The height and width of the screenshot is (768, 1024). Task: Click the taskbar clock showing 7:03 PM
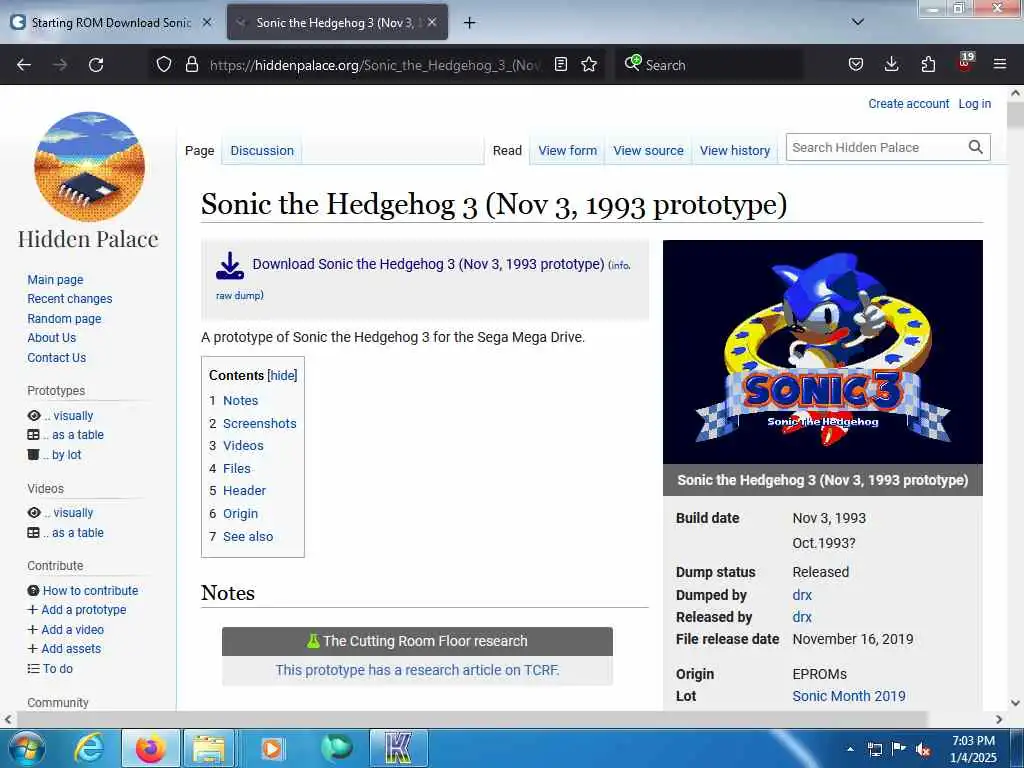(x=973, y=749)
